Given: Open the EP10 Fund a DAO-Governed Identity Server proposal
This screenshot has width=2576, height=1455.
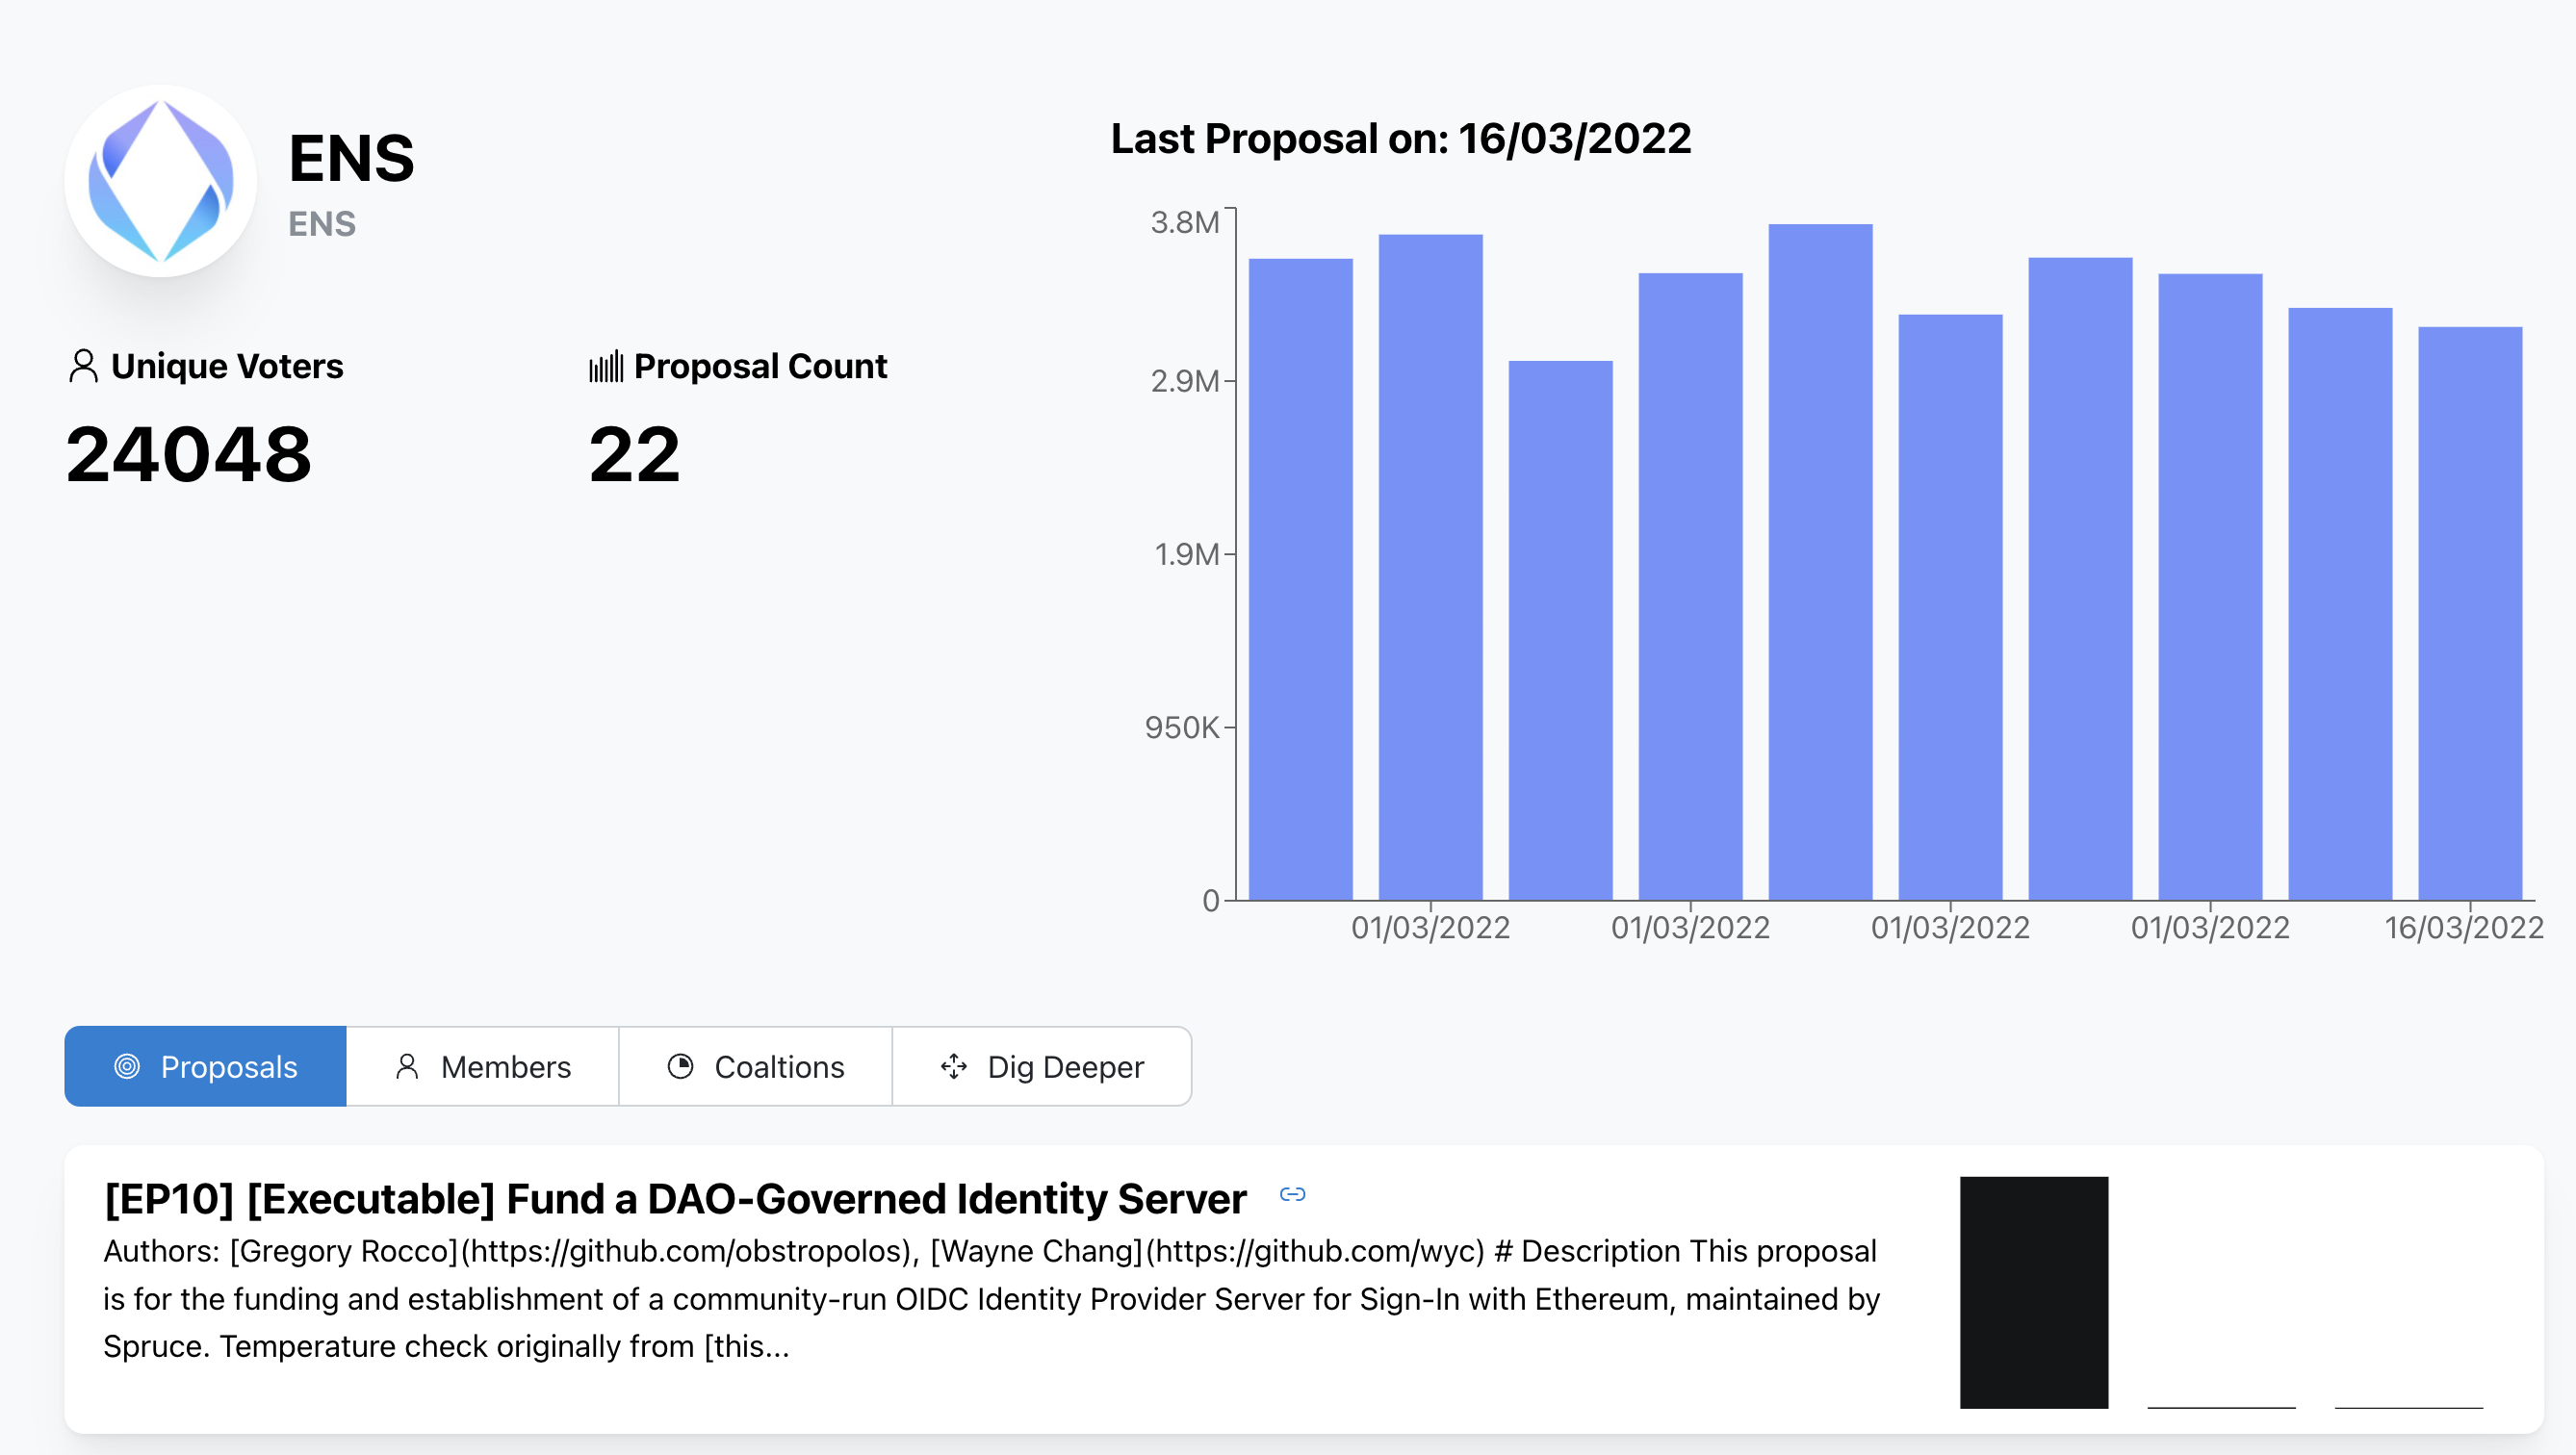Looking at the screenshot, I should click(676, 1198).
